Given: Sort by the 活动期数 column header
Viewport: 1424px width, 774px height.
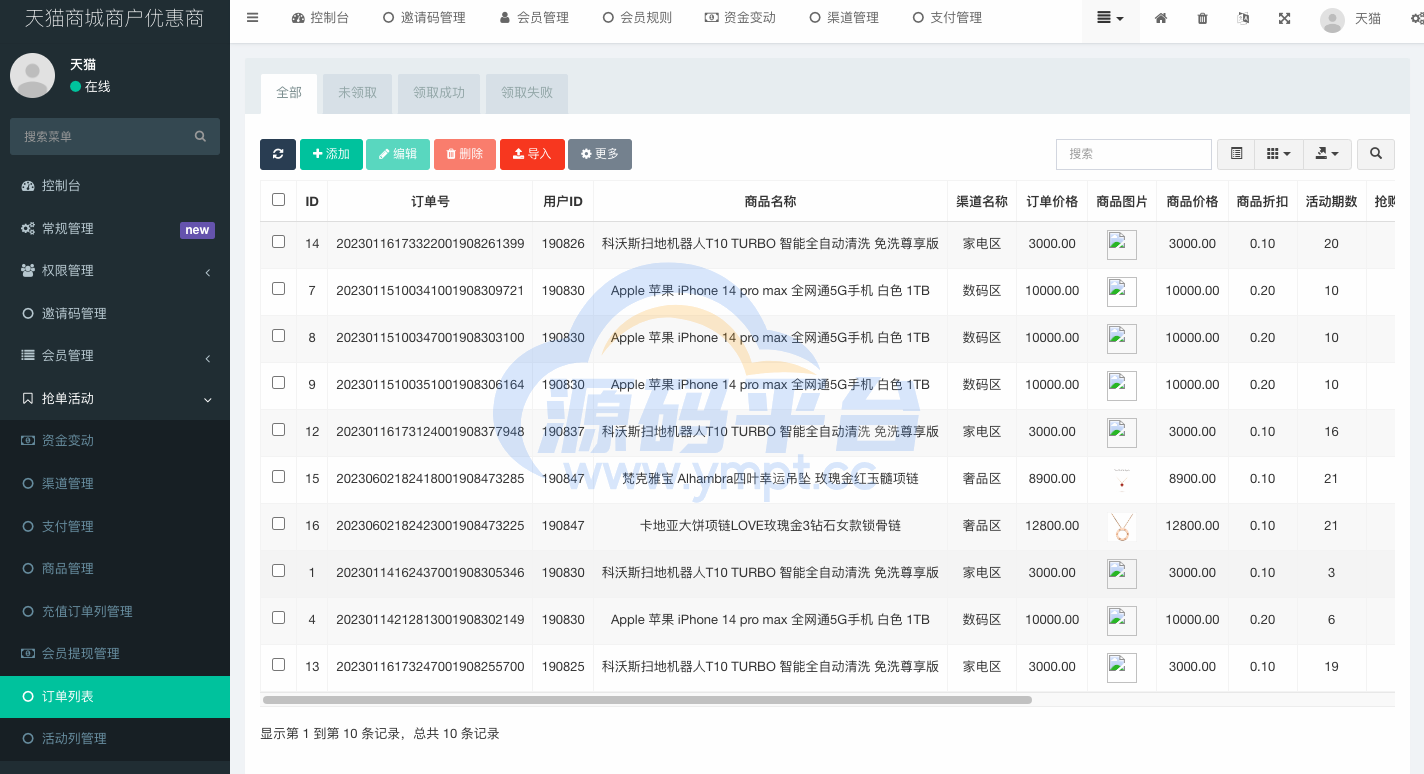Looking at the screenshot, I should point(1331,201).
